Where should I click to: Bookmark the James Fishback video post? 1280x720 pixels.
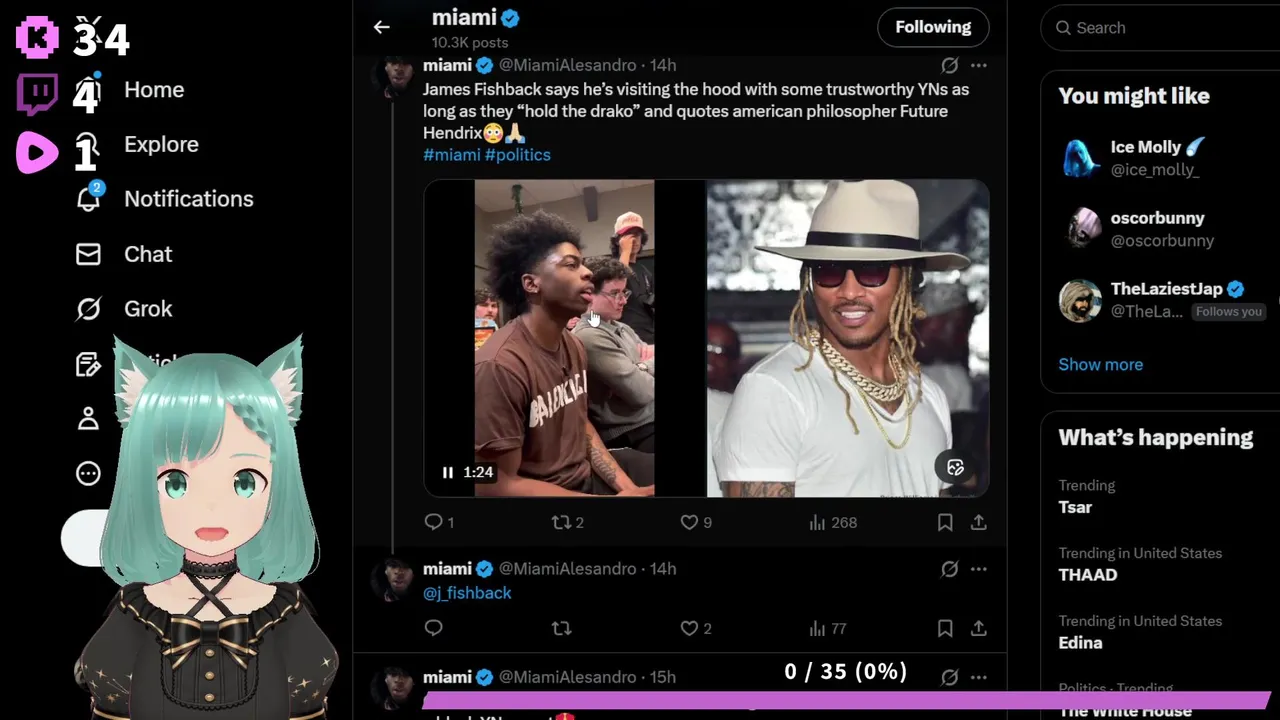[x=945, y=522]
